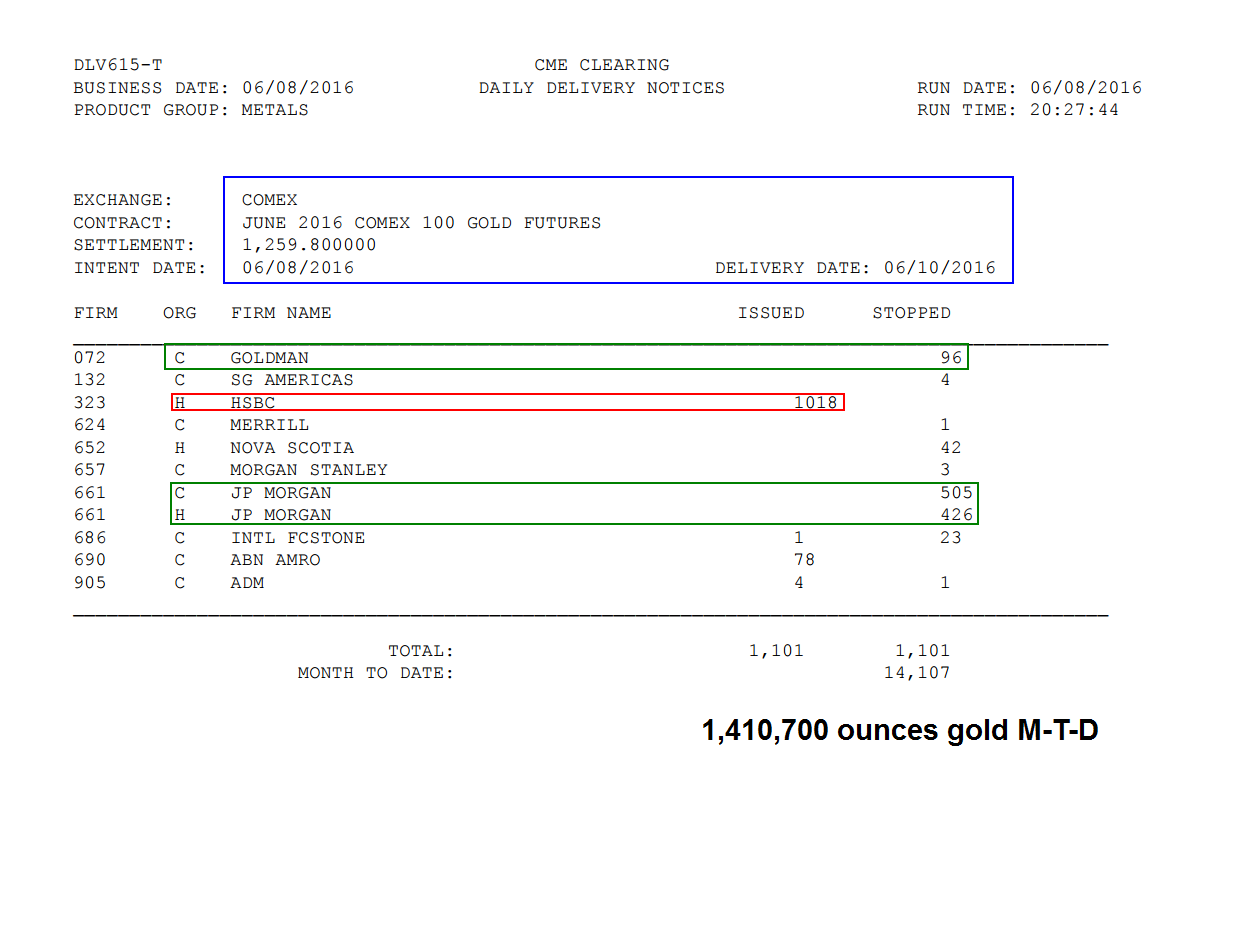Click the SETTLEMENT: label

135,245
